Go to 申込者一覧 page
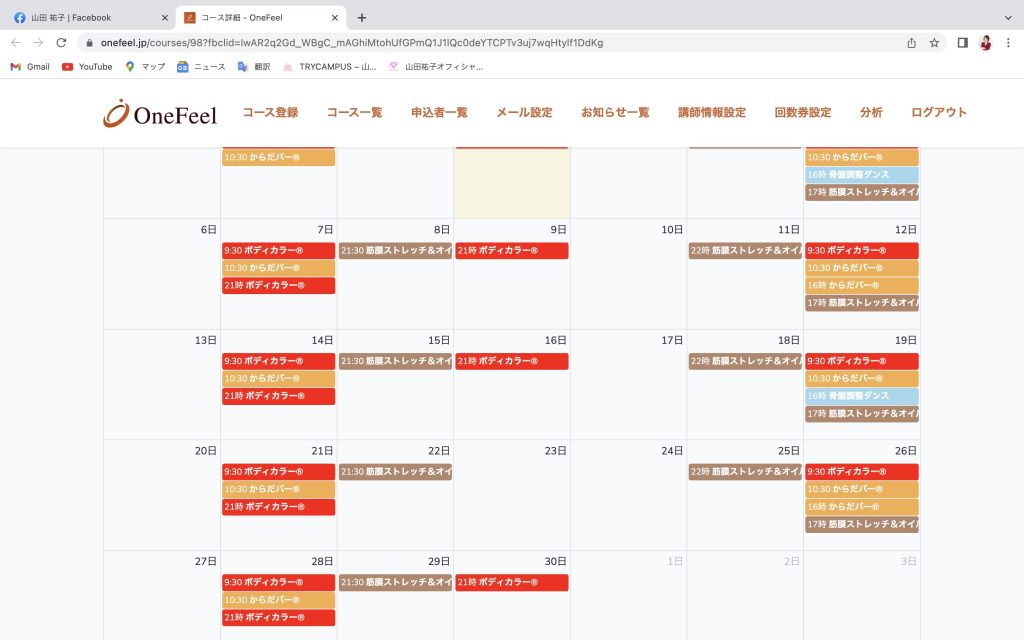Screen dimensions: 1024x640 tap(439, 113)
